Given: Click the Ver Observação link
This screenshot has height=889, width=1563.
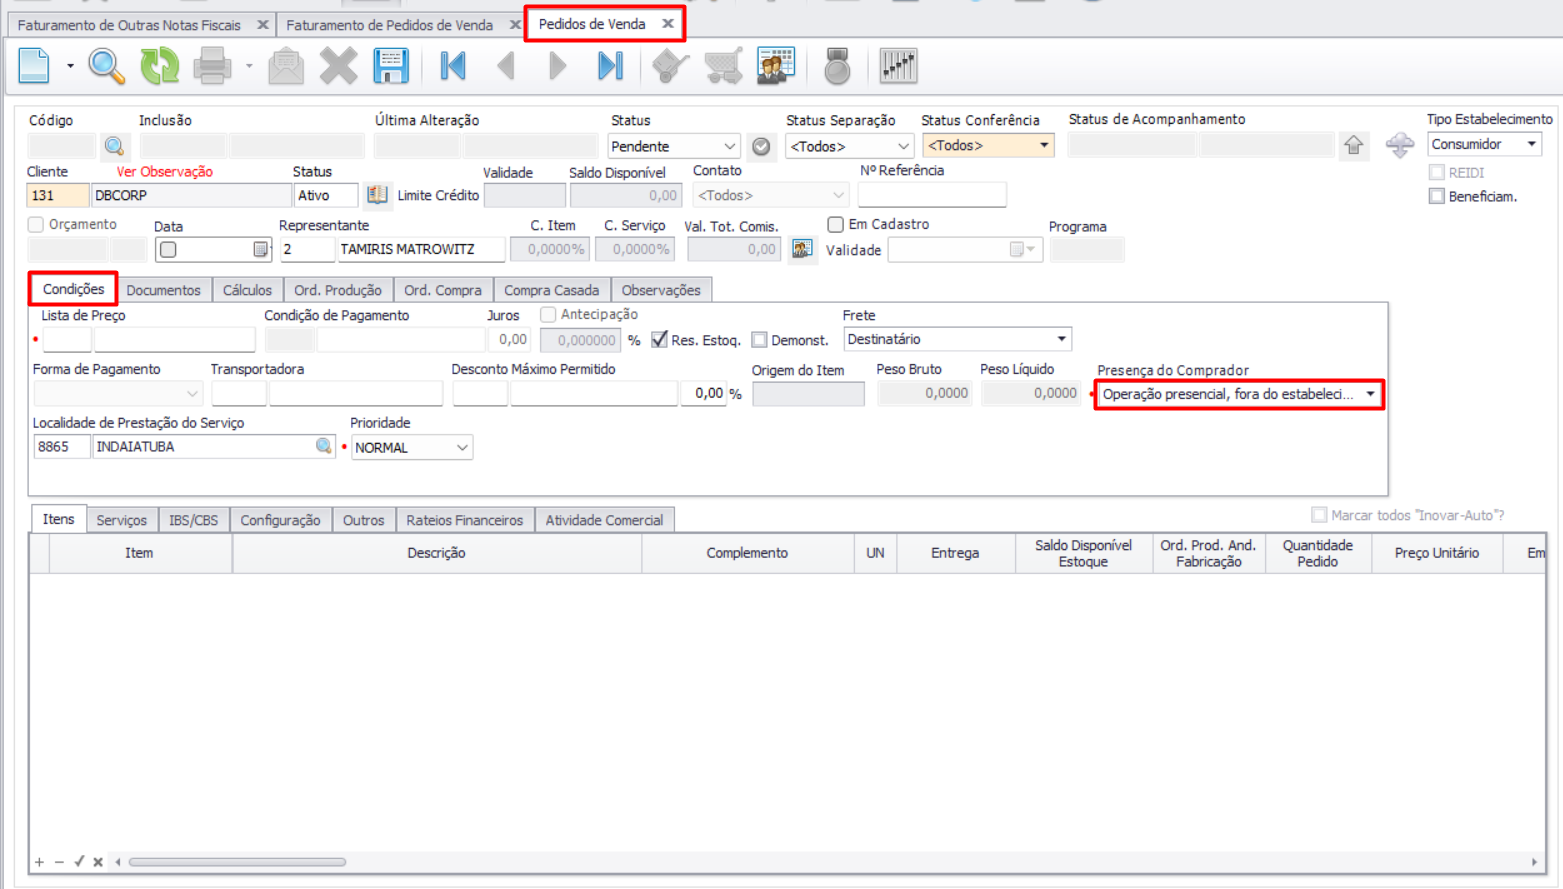Looking at the screenshot, I should 164,172.
